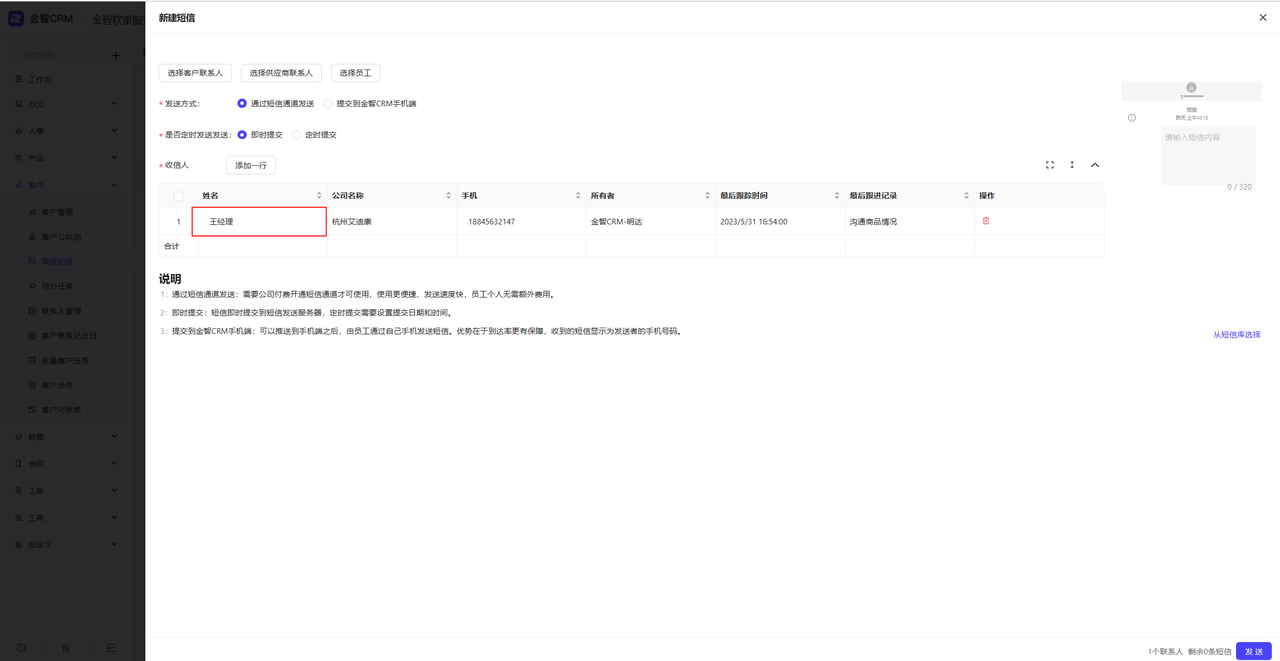
Task: Open 联系人管理 in the sidebar
Action: 61,311
